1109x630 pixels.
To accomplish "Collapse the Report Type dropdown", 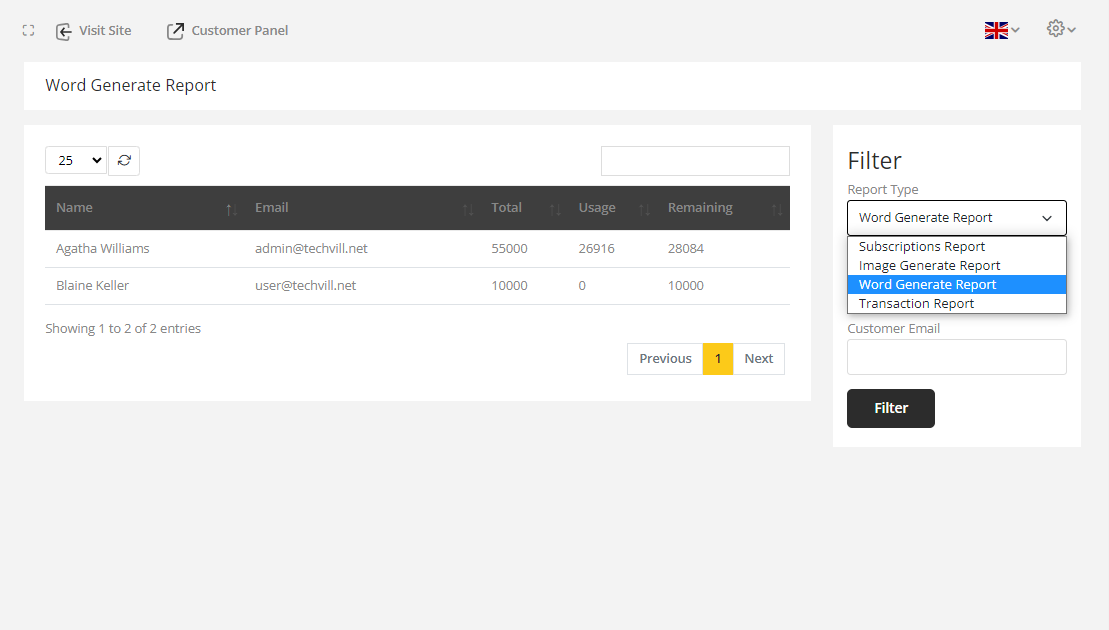I will point(956,218).
